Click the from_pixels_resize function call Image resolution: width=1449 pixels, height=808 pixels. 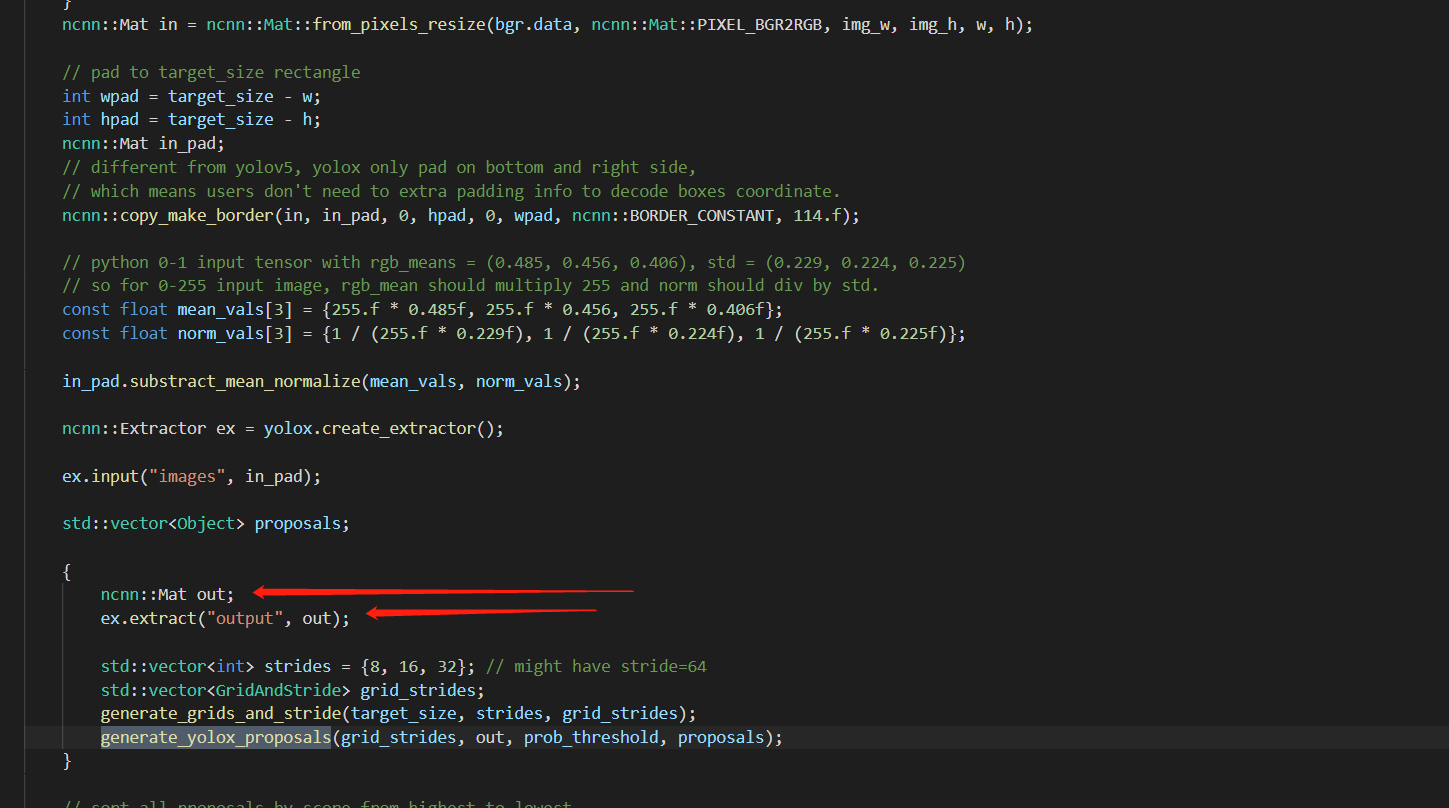coord(399,24)
